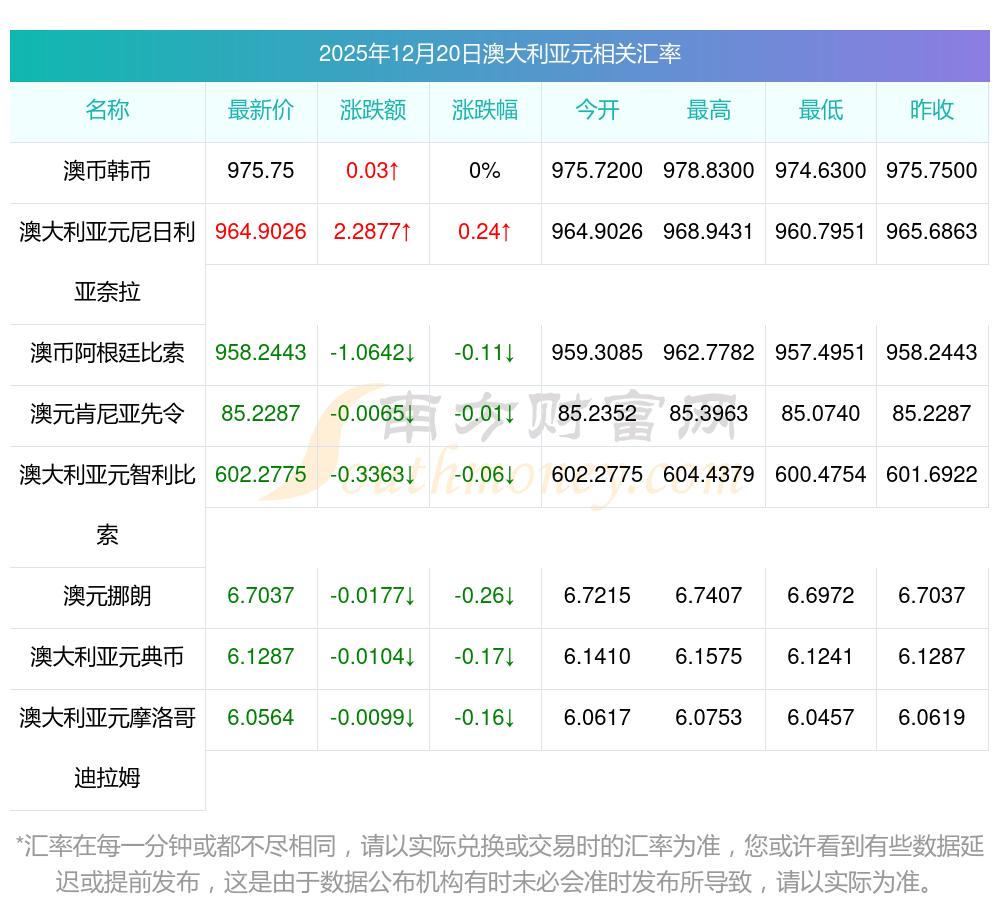Select the 澳大利亚元典币 row name

tap(107, 657)
